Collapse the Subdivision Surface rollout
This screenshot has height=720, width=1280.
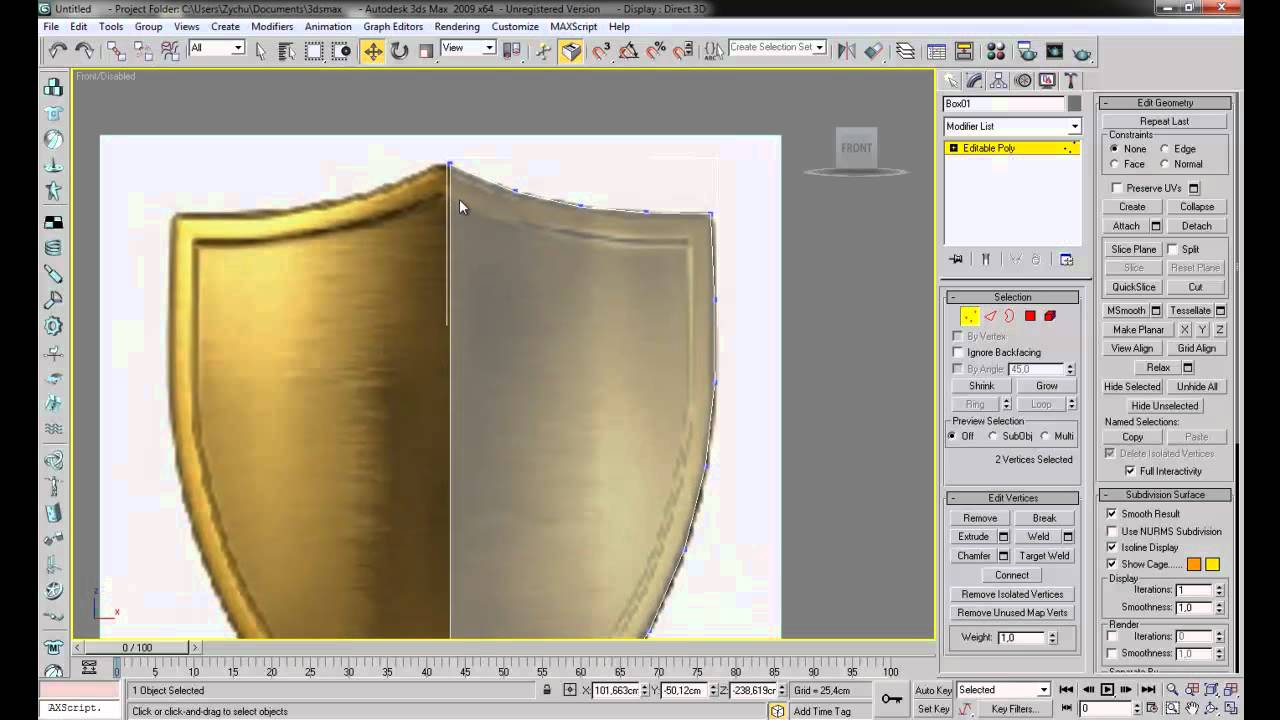(1165, 495)
